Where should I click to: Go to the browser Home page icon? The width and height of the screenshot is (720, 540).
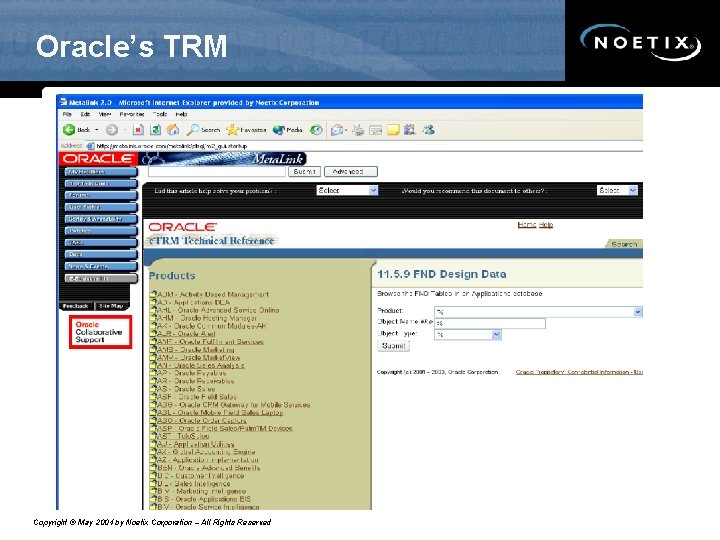click(x=173, y=130)
